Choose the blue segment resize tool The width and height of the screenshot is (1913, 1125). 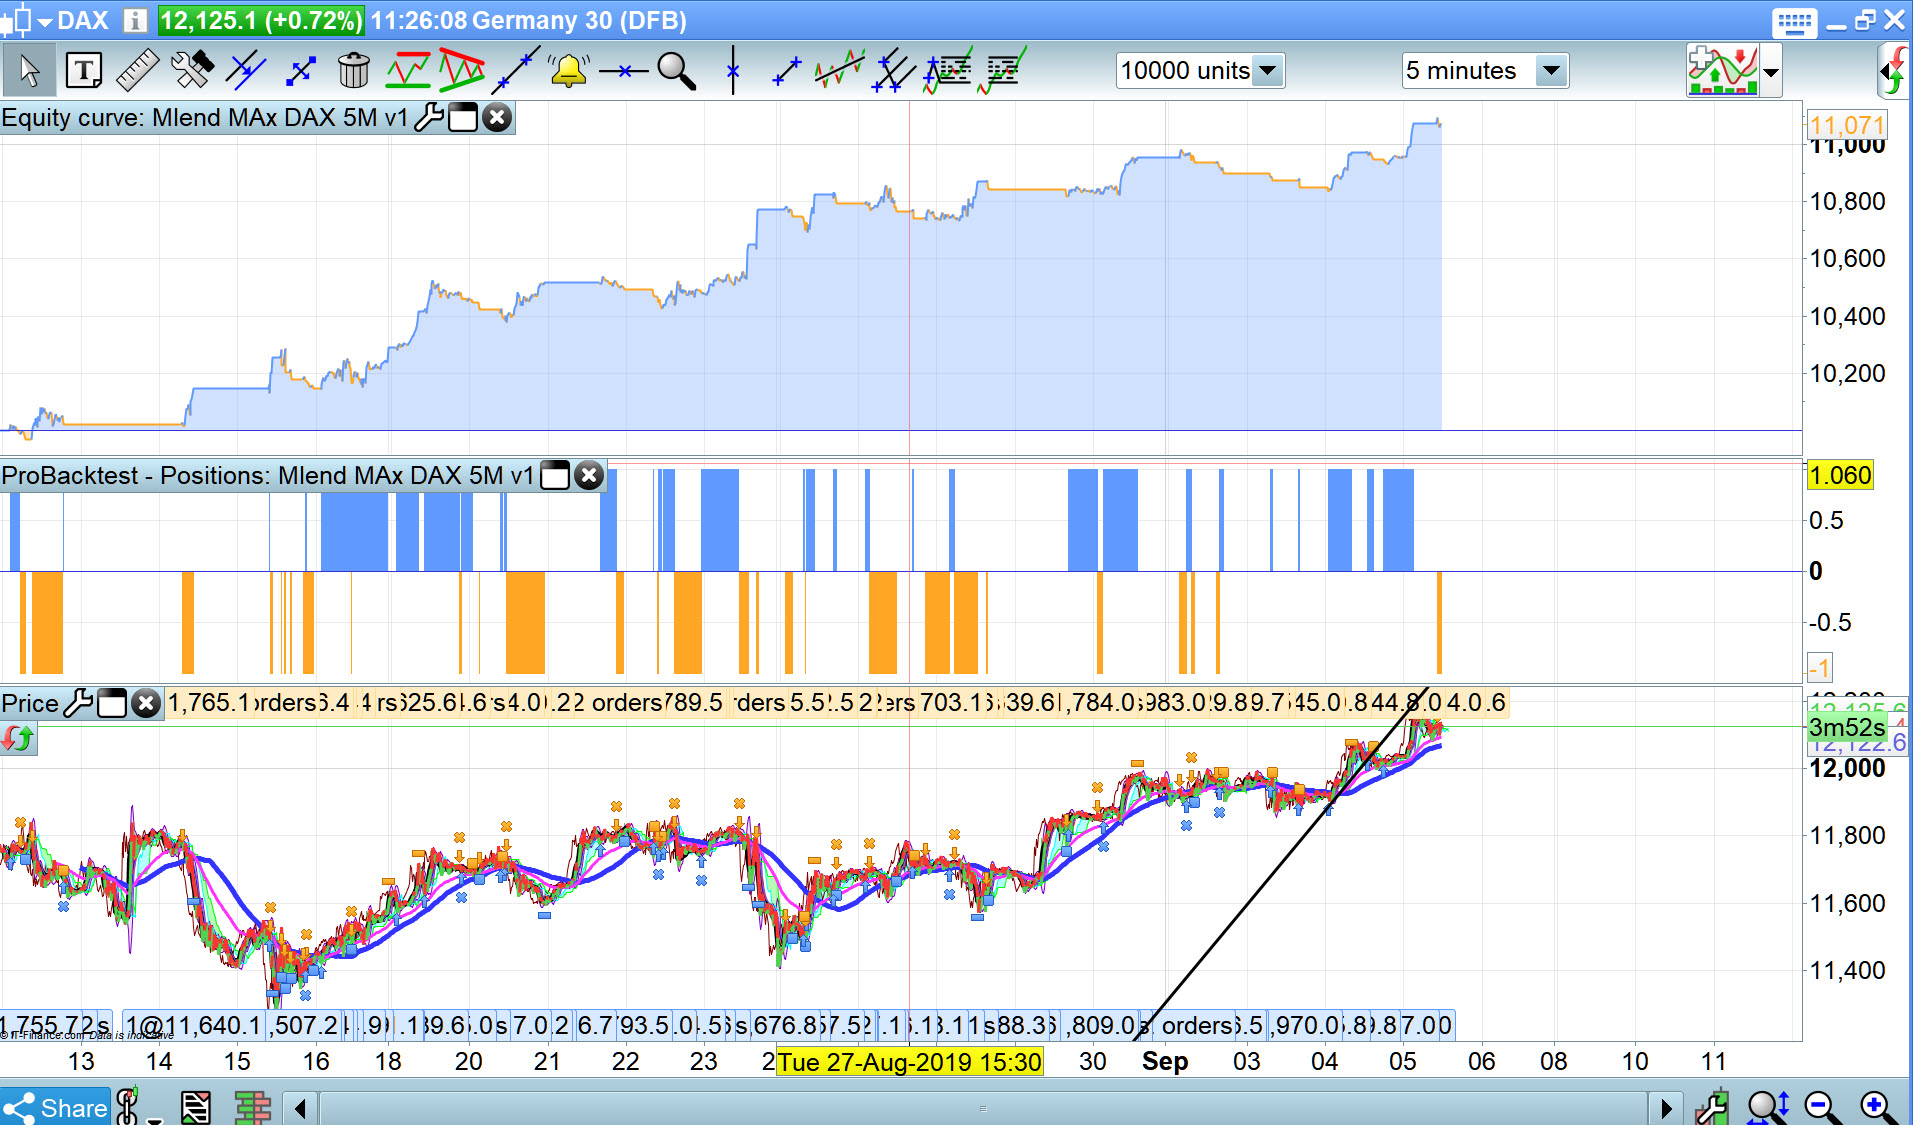point(300,71)
